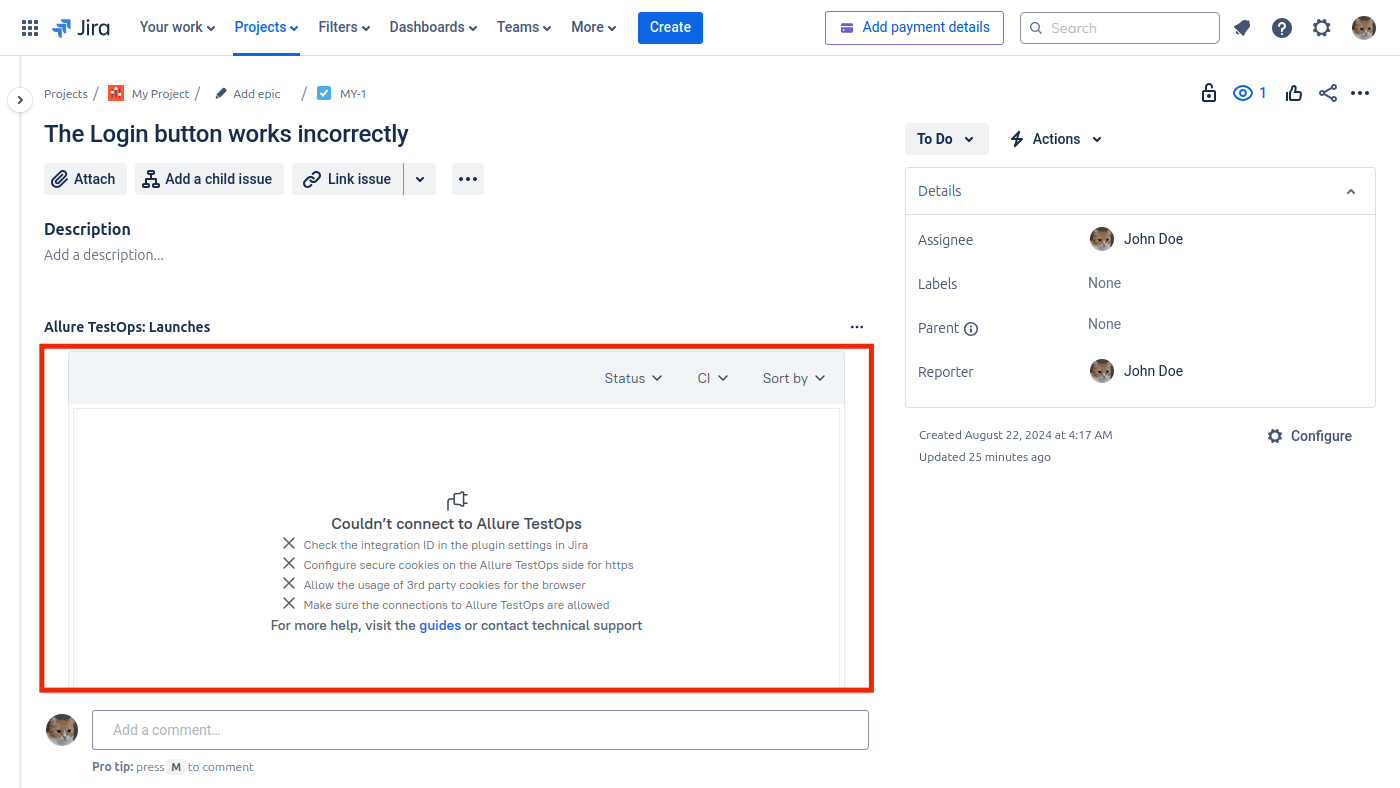
Task: Toggle the watch issue eye icon
Action: click(x=1243, y=93)
